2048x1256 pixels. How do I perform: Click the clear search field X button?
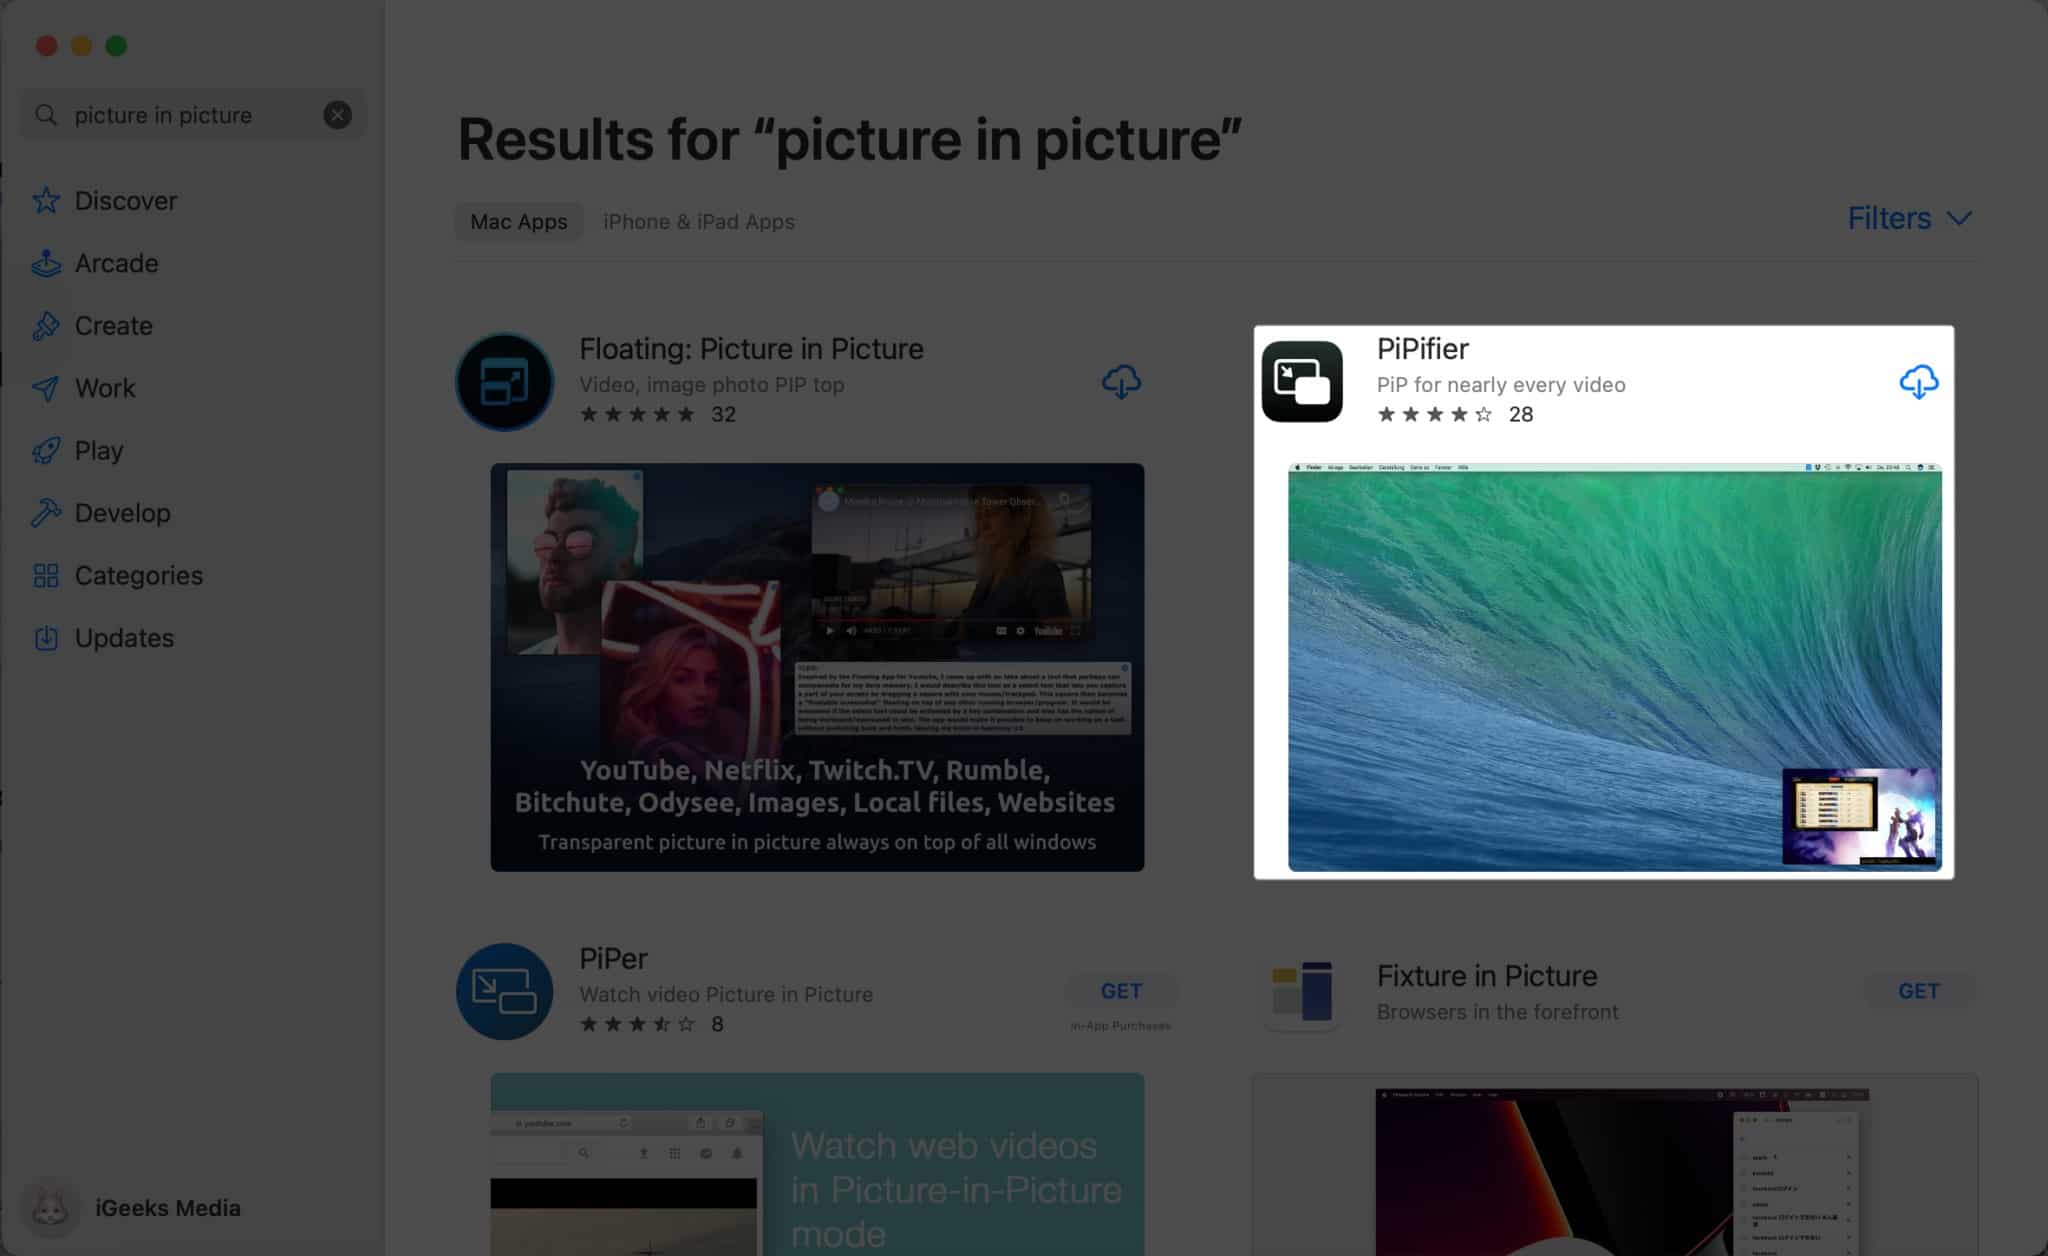[x=336, y=114]
